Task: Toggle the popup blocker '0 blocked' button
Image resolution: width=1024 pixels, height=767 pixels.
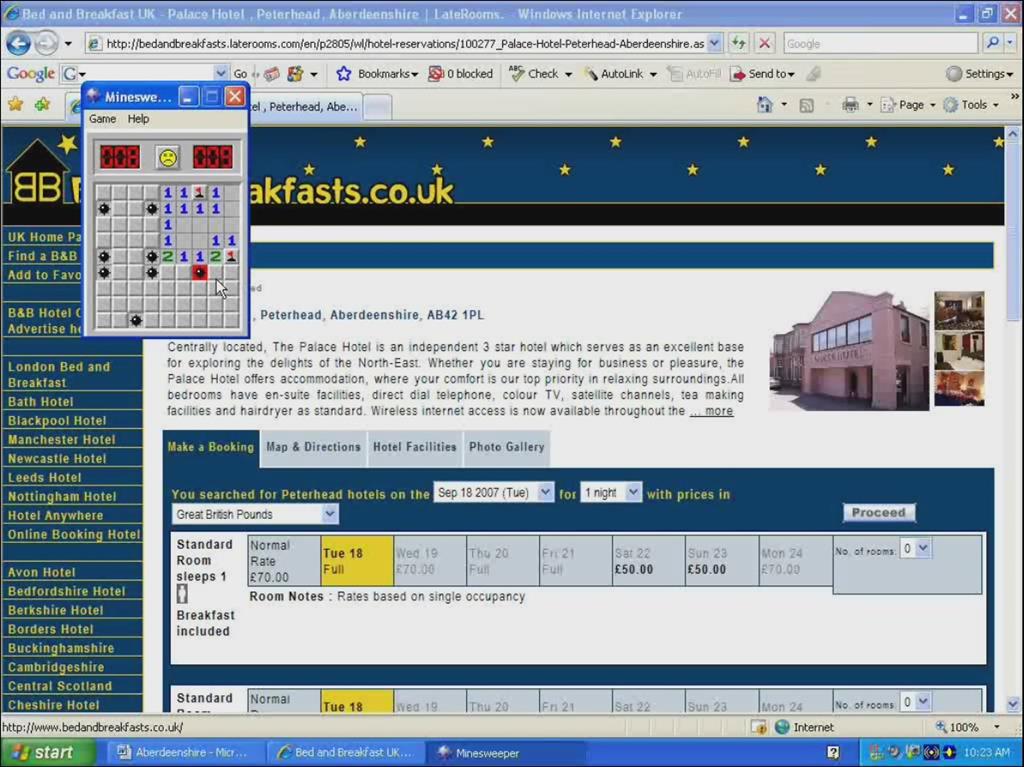Action: pyautogui.click(x=460, y=74)
